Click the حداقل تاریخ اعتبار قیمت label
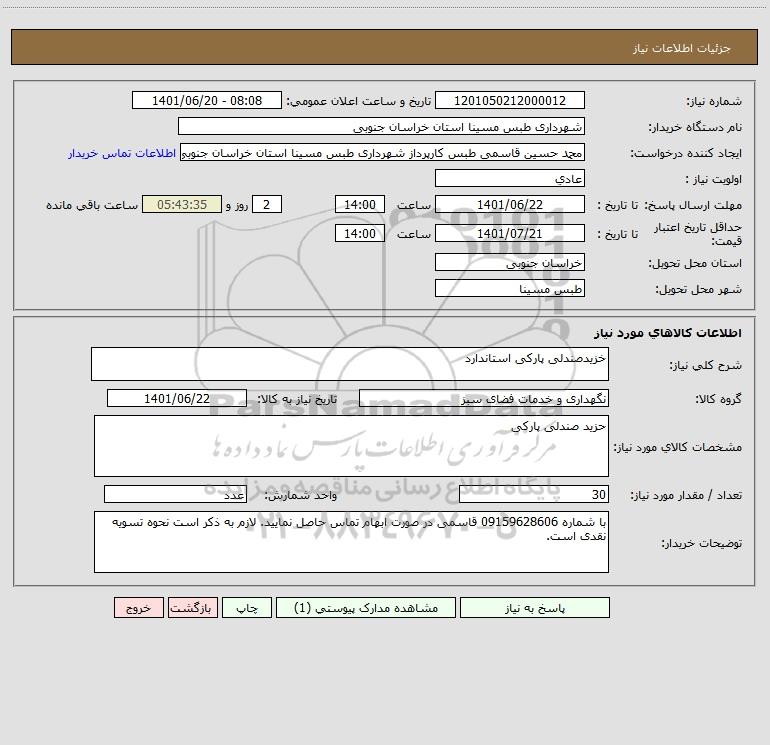 698,234
